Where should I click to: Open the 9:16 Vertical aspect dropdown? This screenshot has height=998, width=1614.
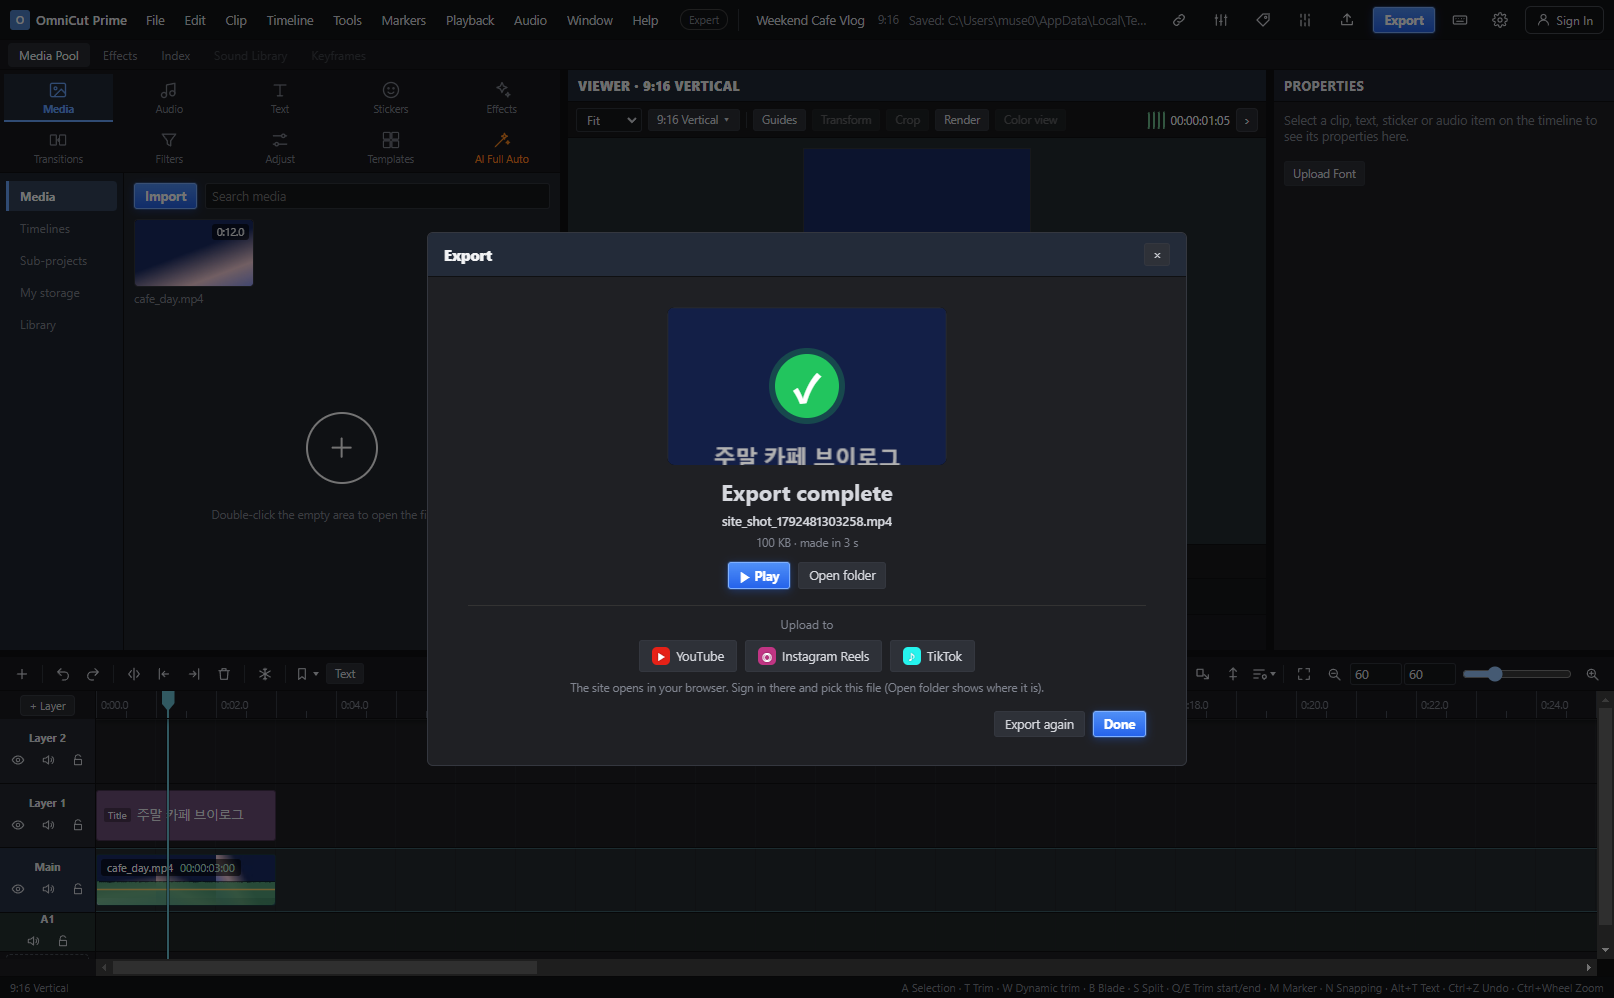coord(693,120)
